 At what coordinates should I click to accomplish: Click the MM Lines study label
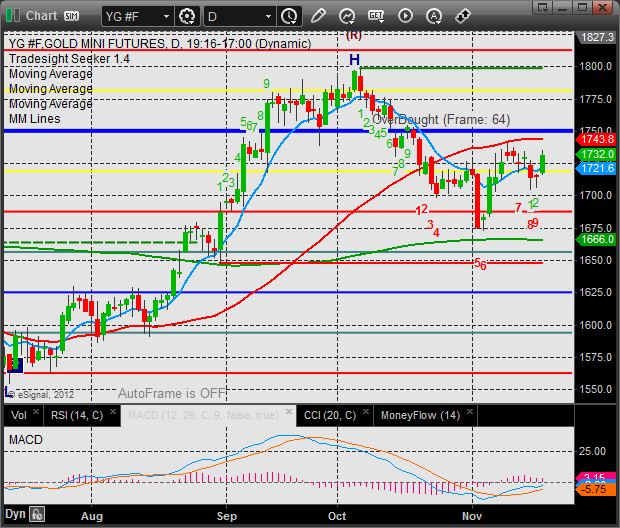coord(35,119)
